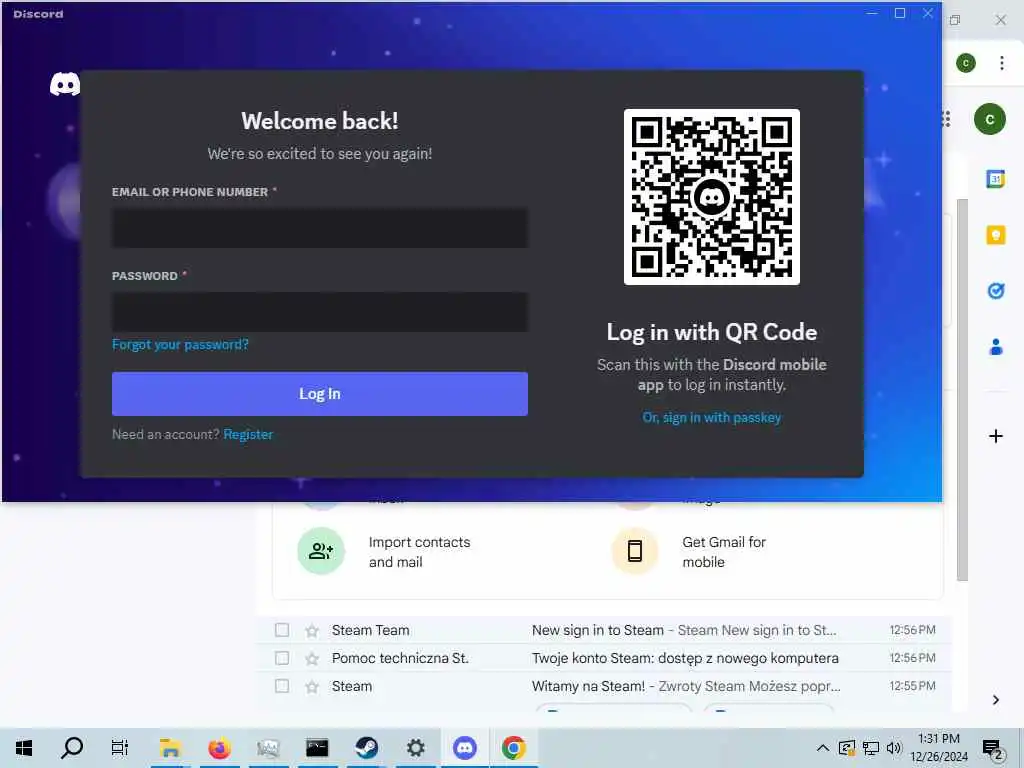Choose Or, sign in with passkey link
This screenshot has width=1024, height=768.
(x=711, y=417)
